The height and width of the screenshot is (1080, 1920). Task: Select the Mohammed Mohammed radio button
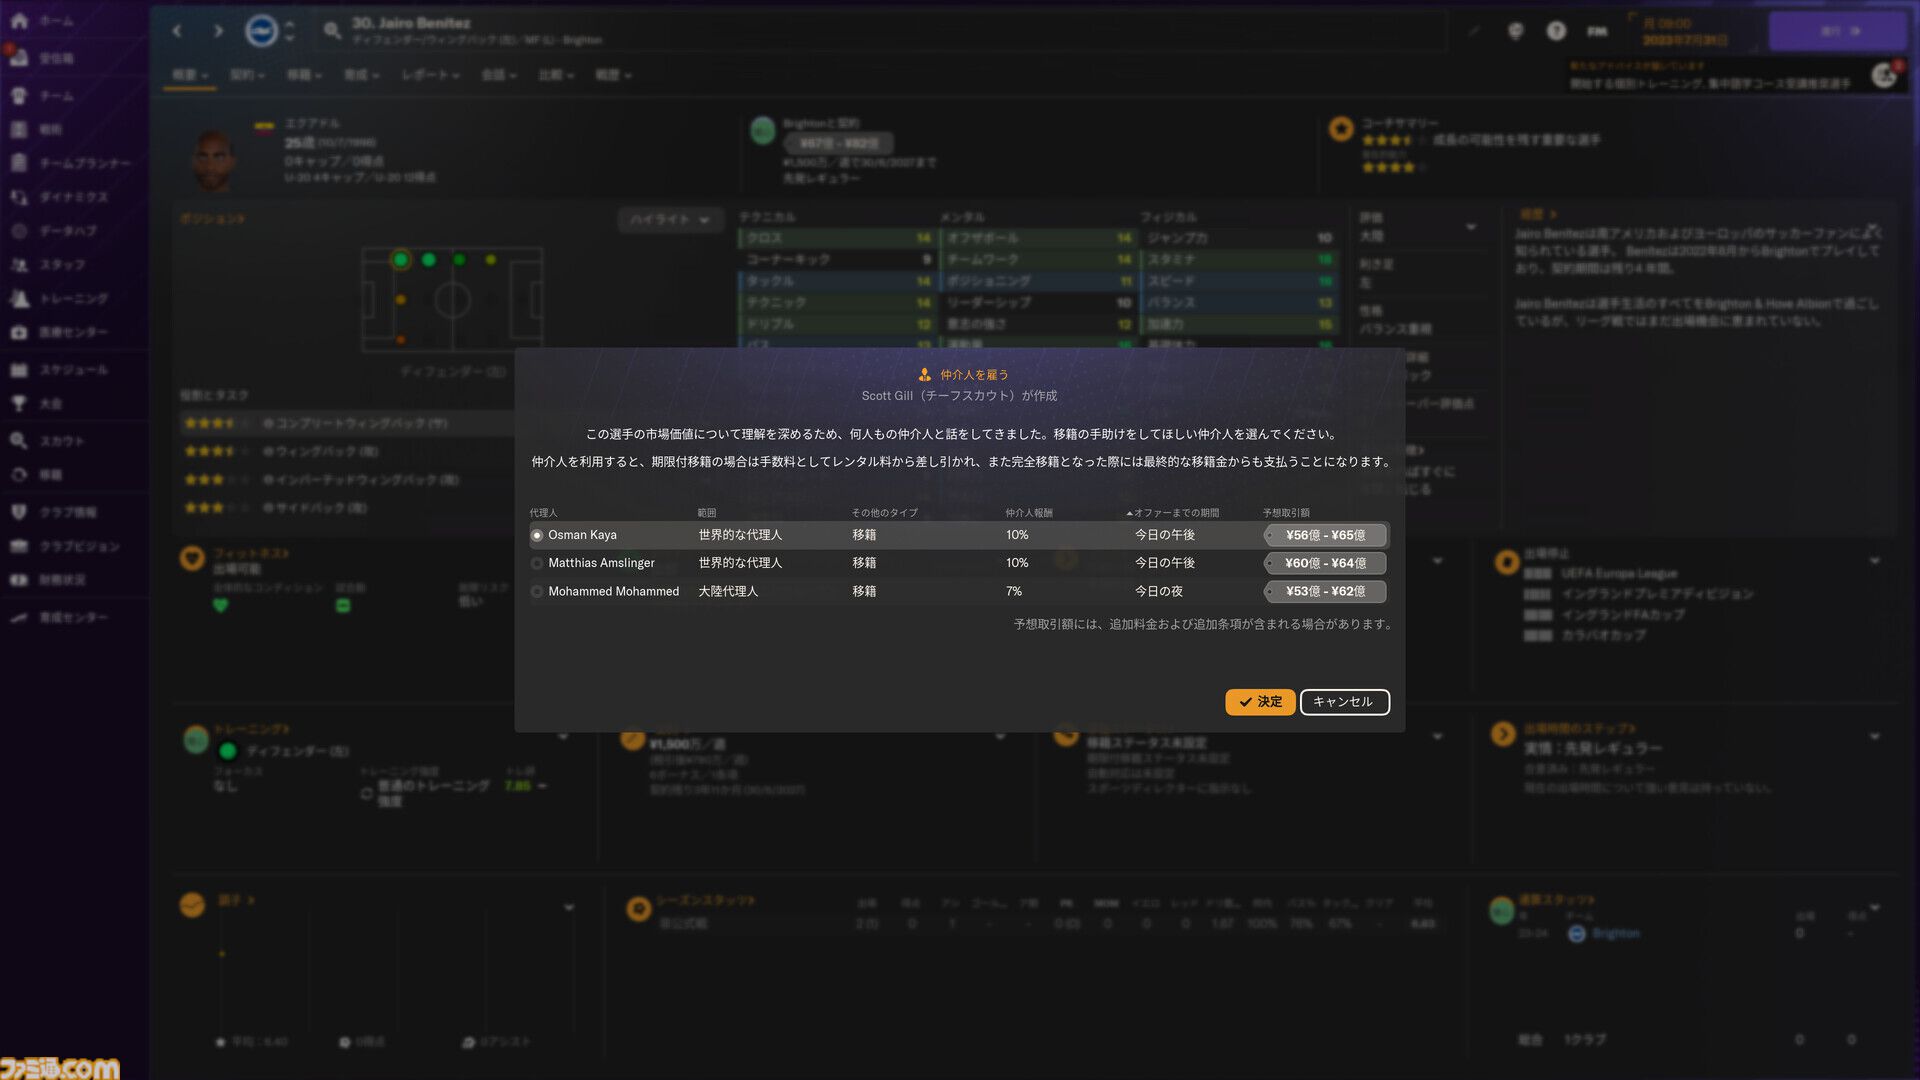coord(537,592)
